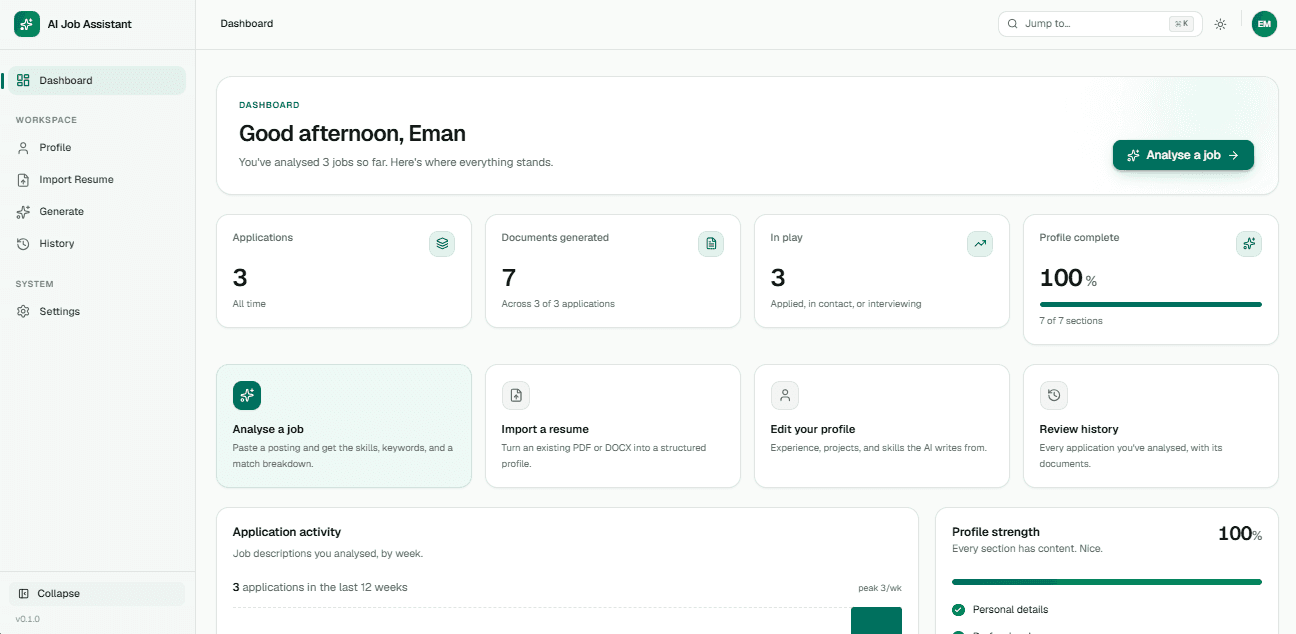Click the In play trend arrow icon
The width and height of the screenshot is (1296, 634).
980,243
